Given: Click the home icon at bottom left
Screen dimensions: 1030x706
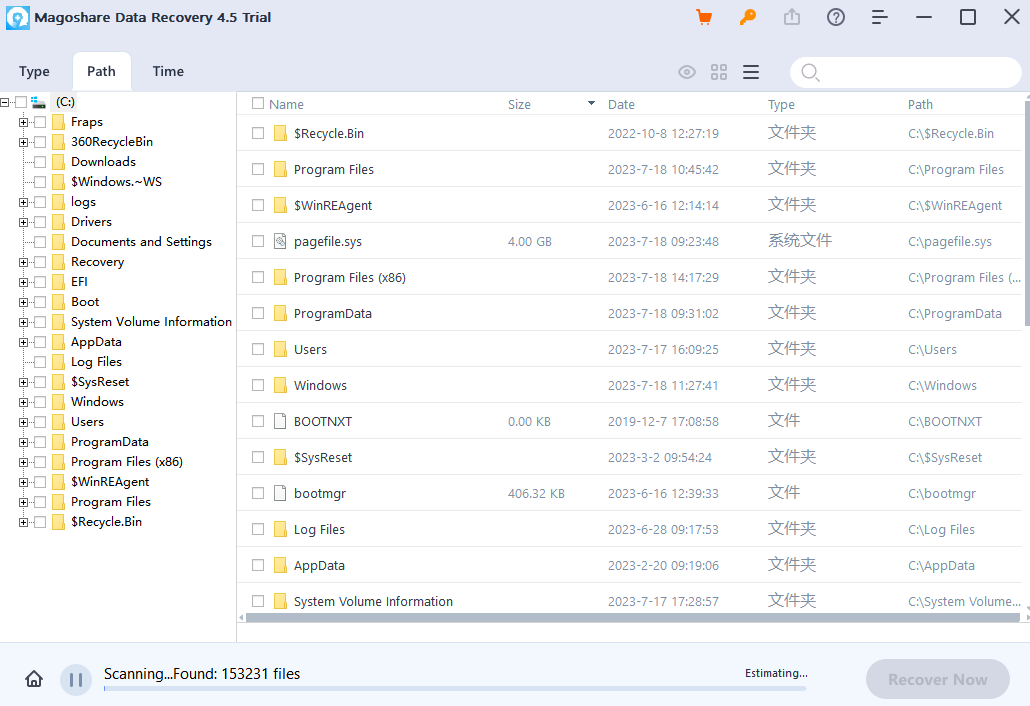Looking at the screenshot, I should (33, 679).
